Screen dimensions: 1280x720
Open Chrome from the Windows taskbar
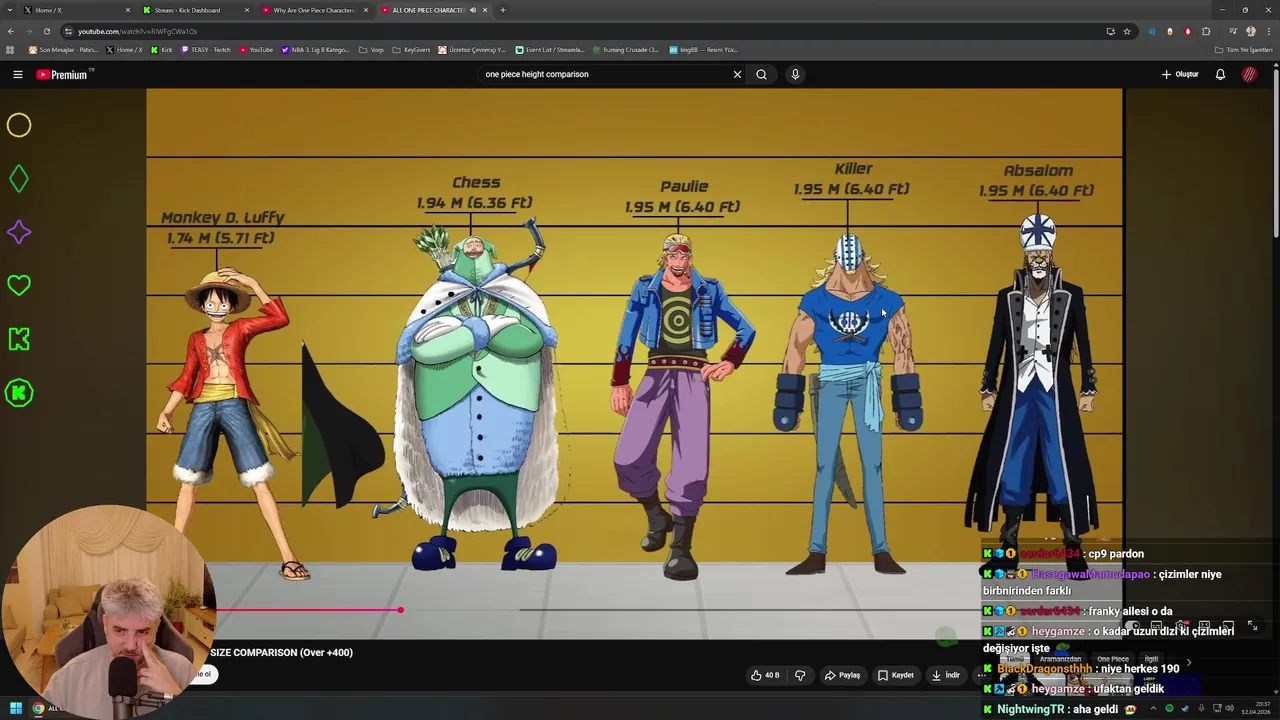point(38,708)
